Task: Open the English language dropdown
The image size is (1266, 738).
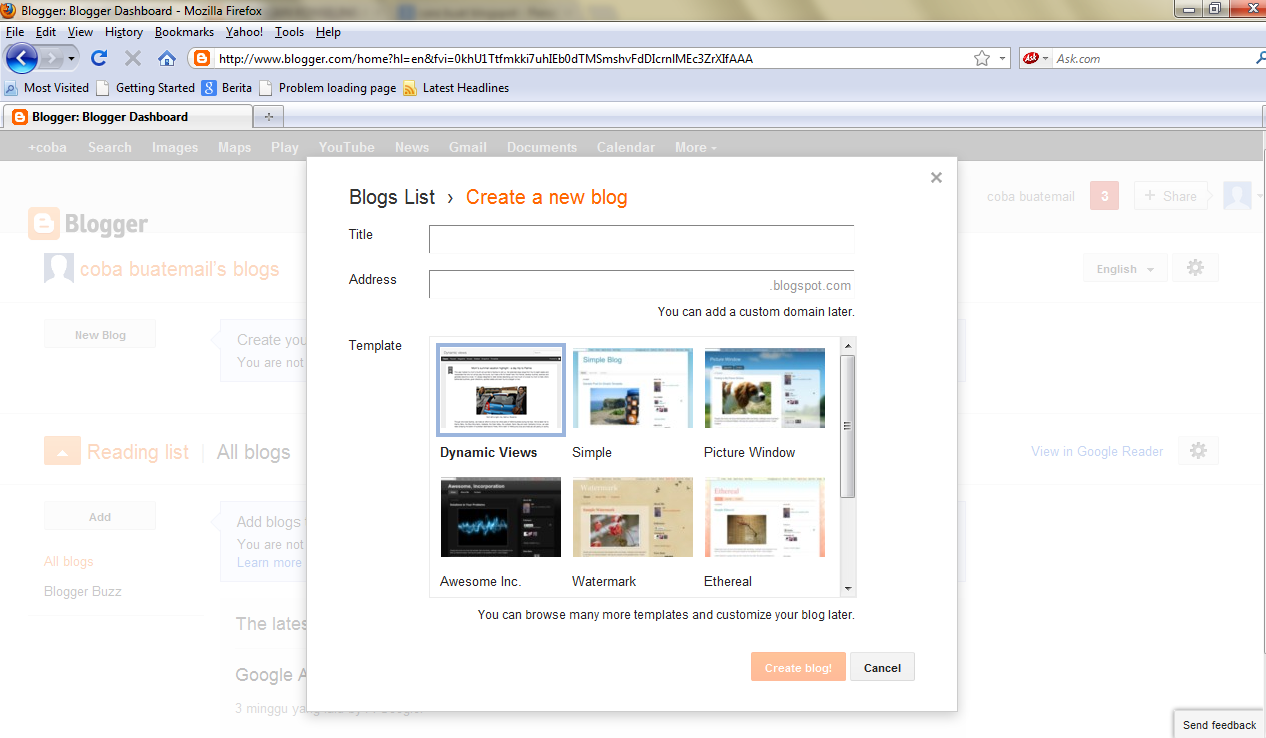Action: [1125, 268]
